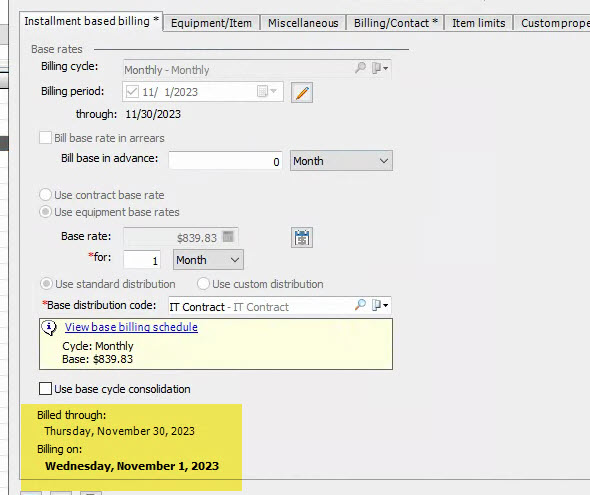590x495 pixels.
Task: Click the Base distribution code lookup magnifier
Action: pos(360,305)
